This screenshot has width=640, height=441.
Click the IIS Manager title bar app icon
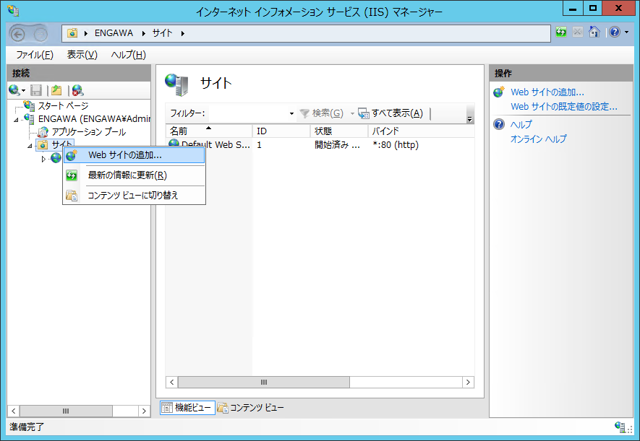(x=13, y=10)
